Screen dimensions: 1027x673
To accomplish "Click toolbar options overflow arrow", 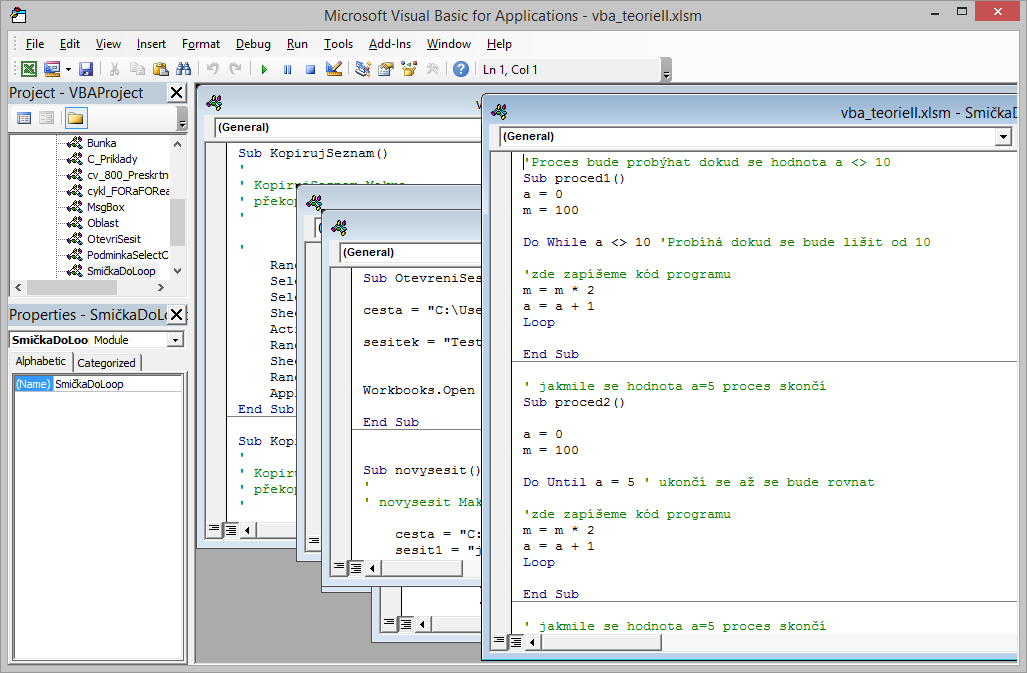I will pyautogui.click(x=666, y=70).
